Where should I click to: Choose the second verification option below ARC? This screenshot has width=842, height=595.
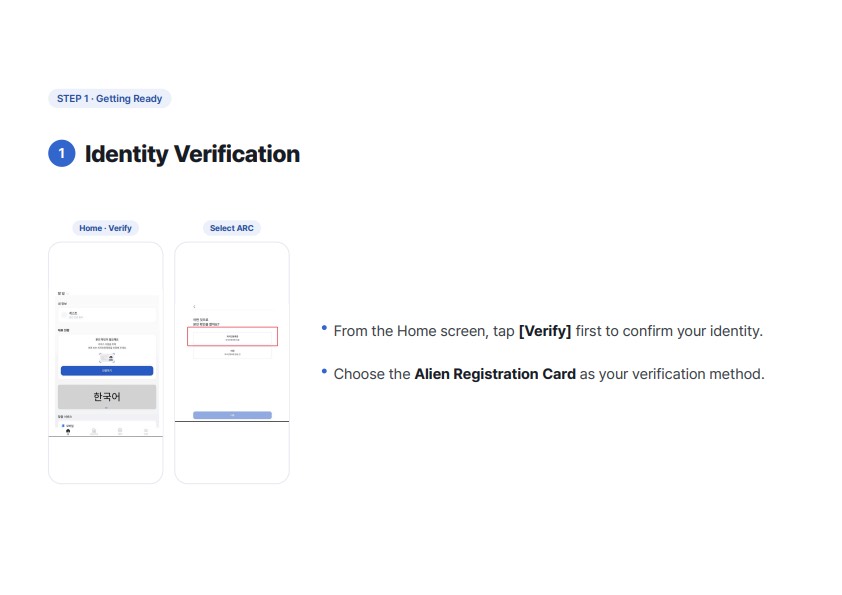pyautogui.click(x=233, y=353)
